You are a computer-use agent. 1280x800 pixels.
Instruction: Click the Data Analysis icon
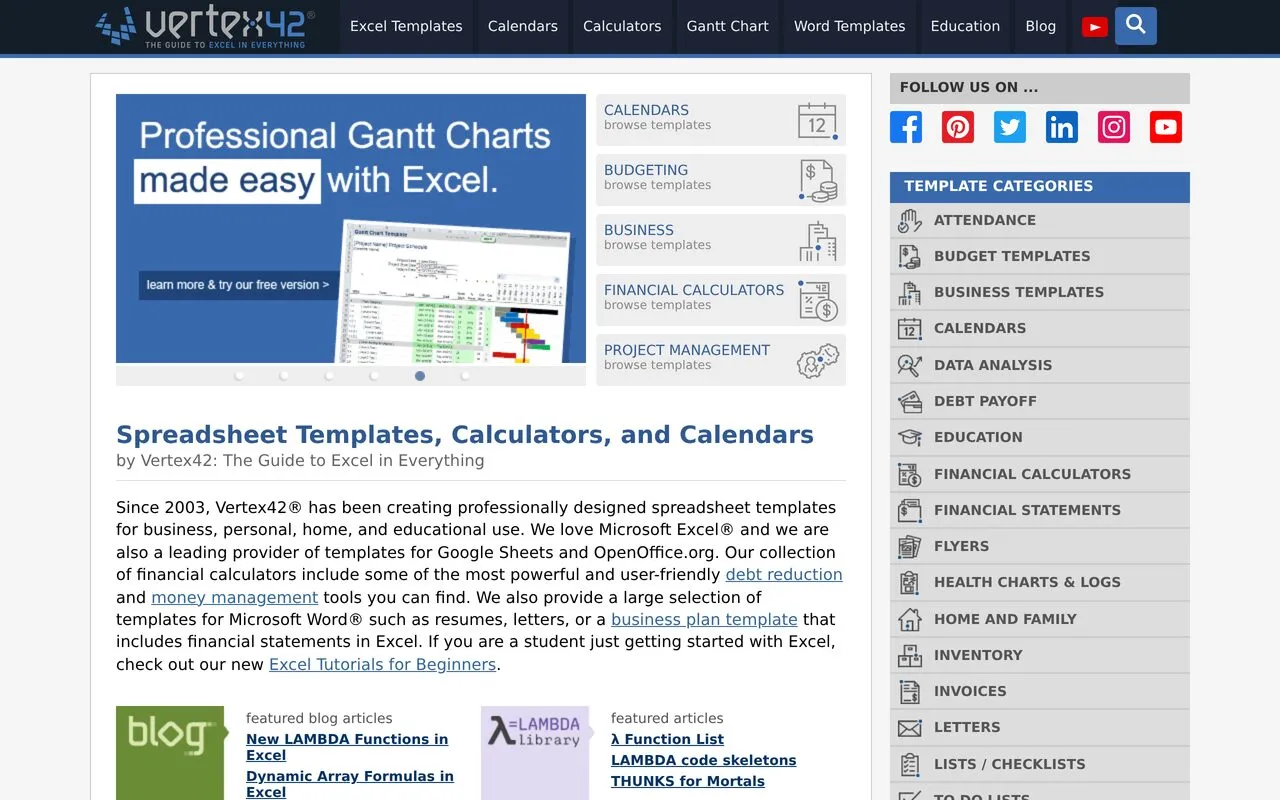(x=910, y=366)
